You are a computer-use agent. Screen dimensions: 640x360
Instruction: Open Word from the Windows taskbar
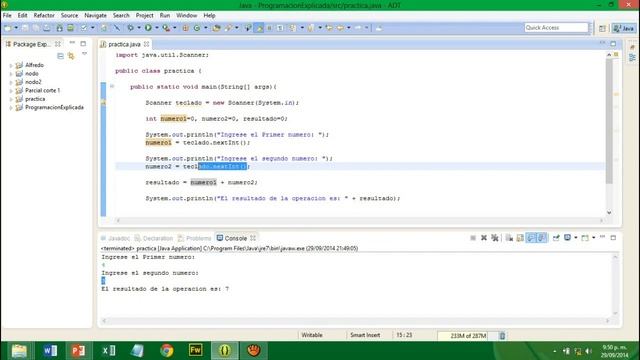coord(50,351)
